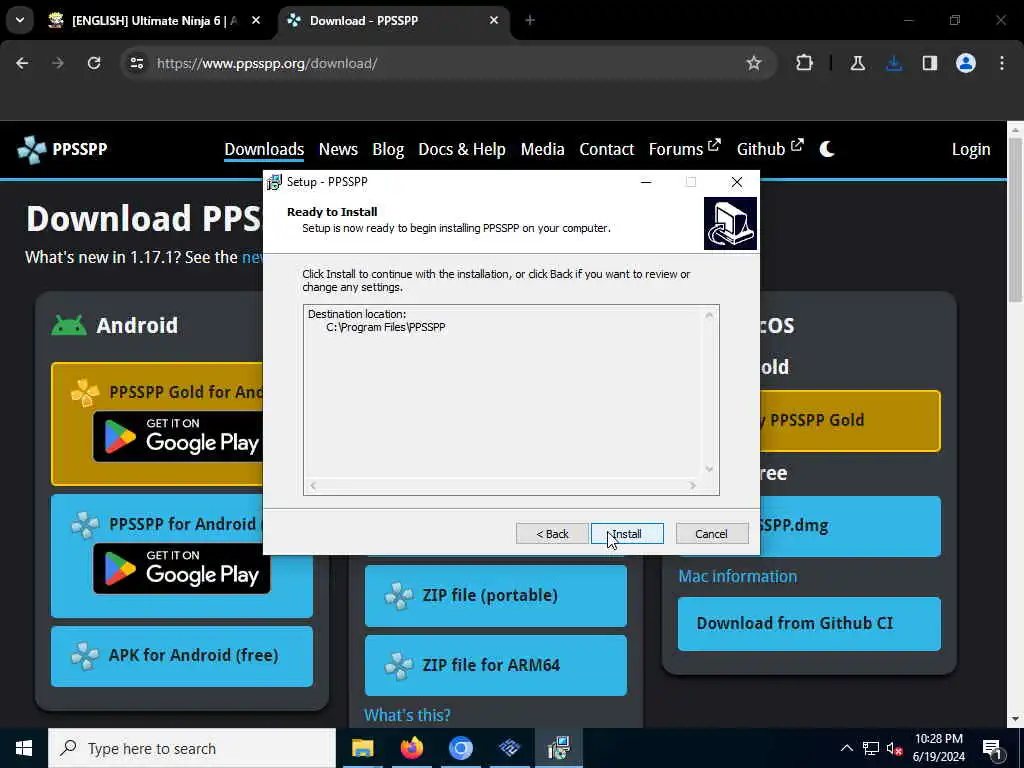
Task: Open the Forums external link
Action: point(684,149)
